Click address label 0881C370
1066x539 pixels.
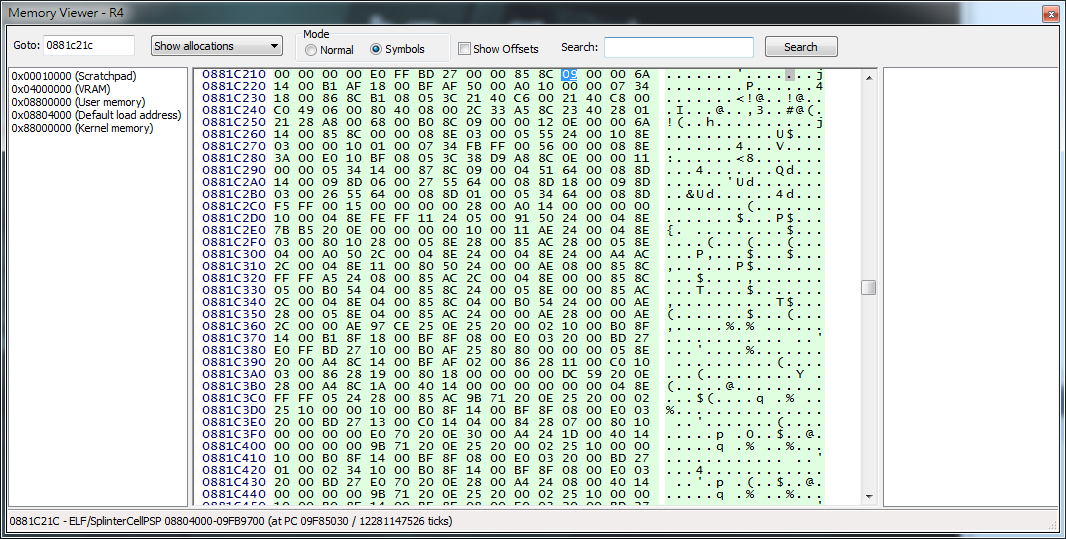pos(234,338)
